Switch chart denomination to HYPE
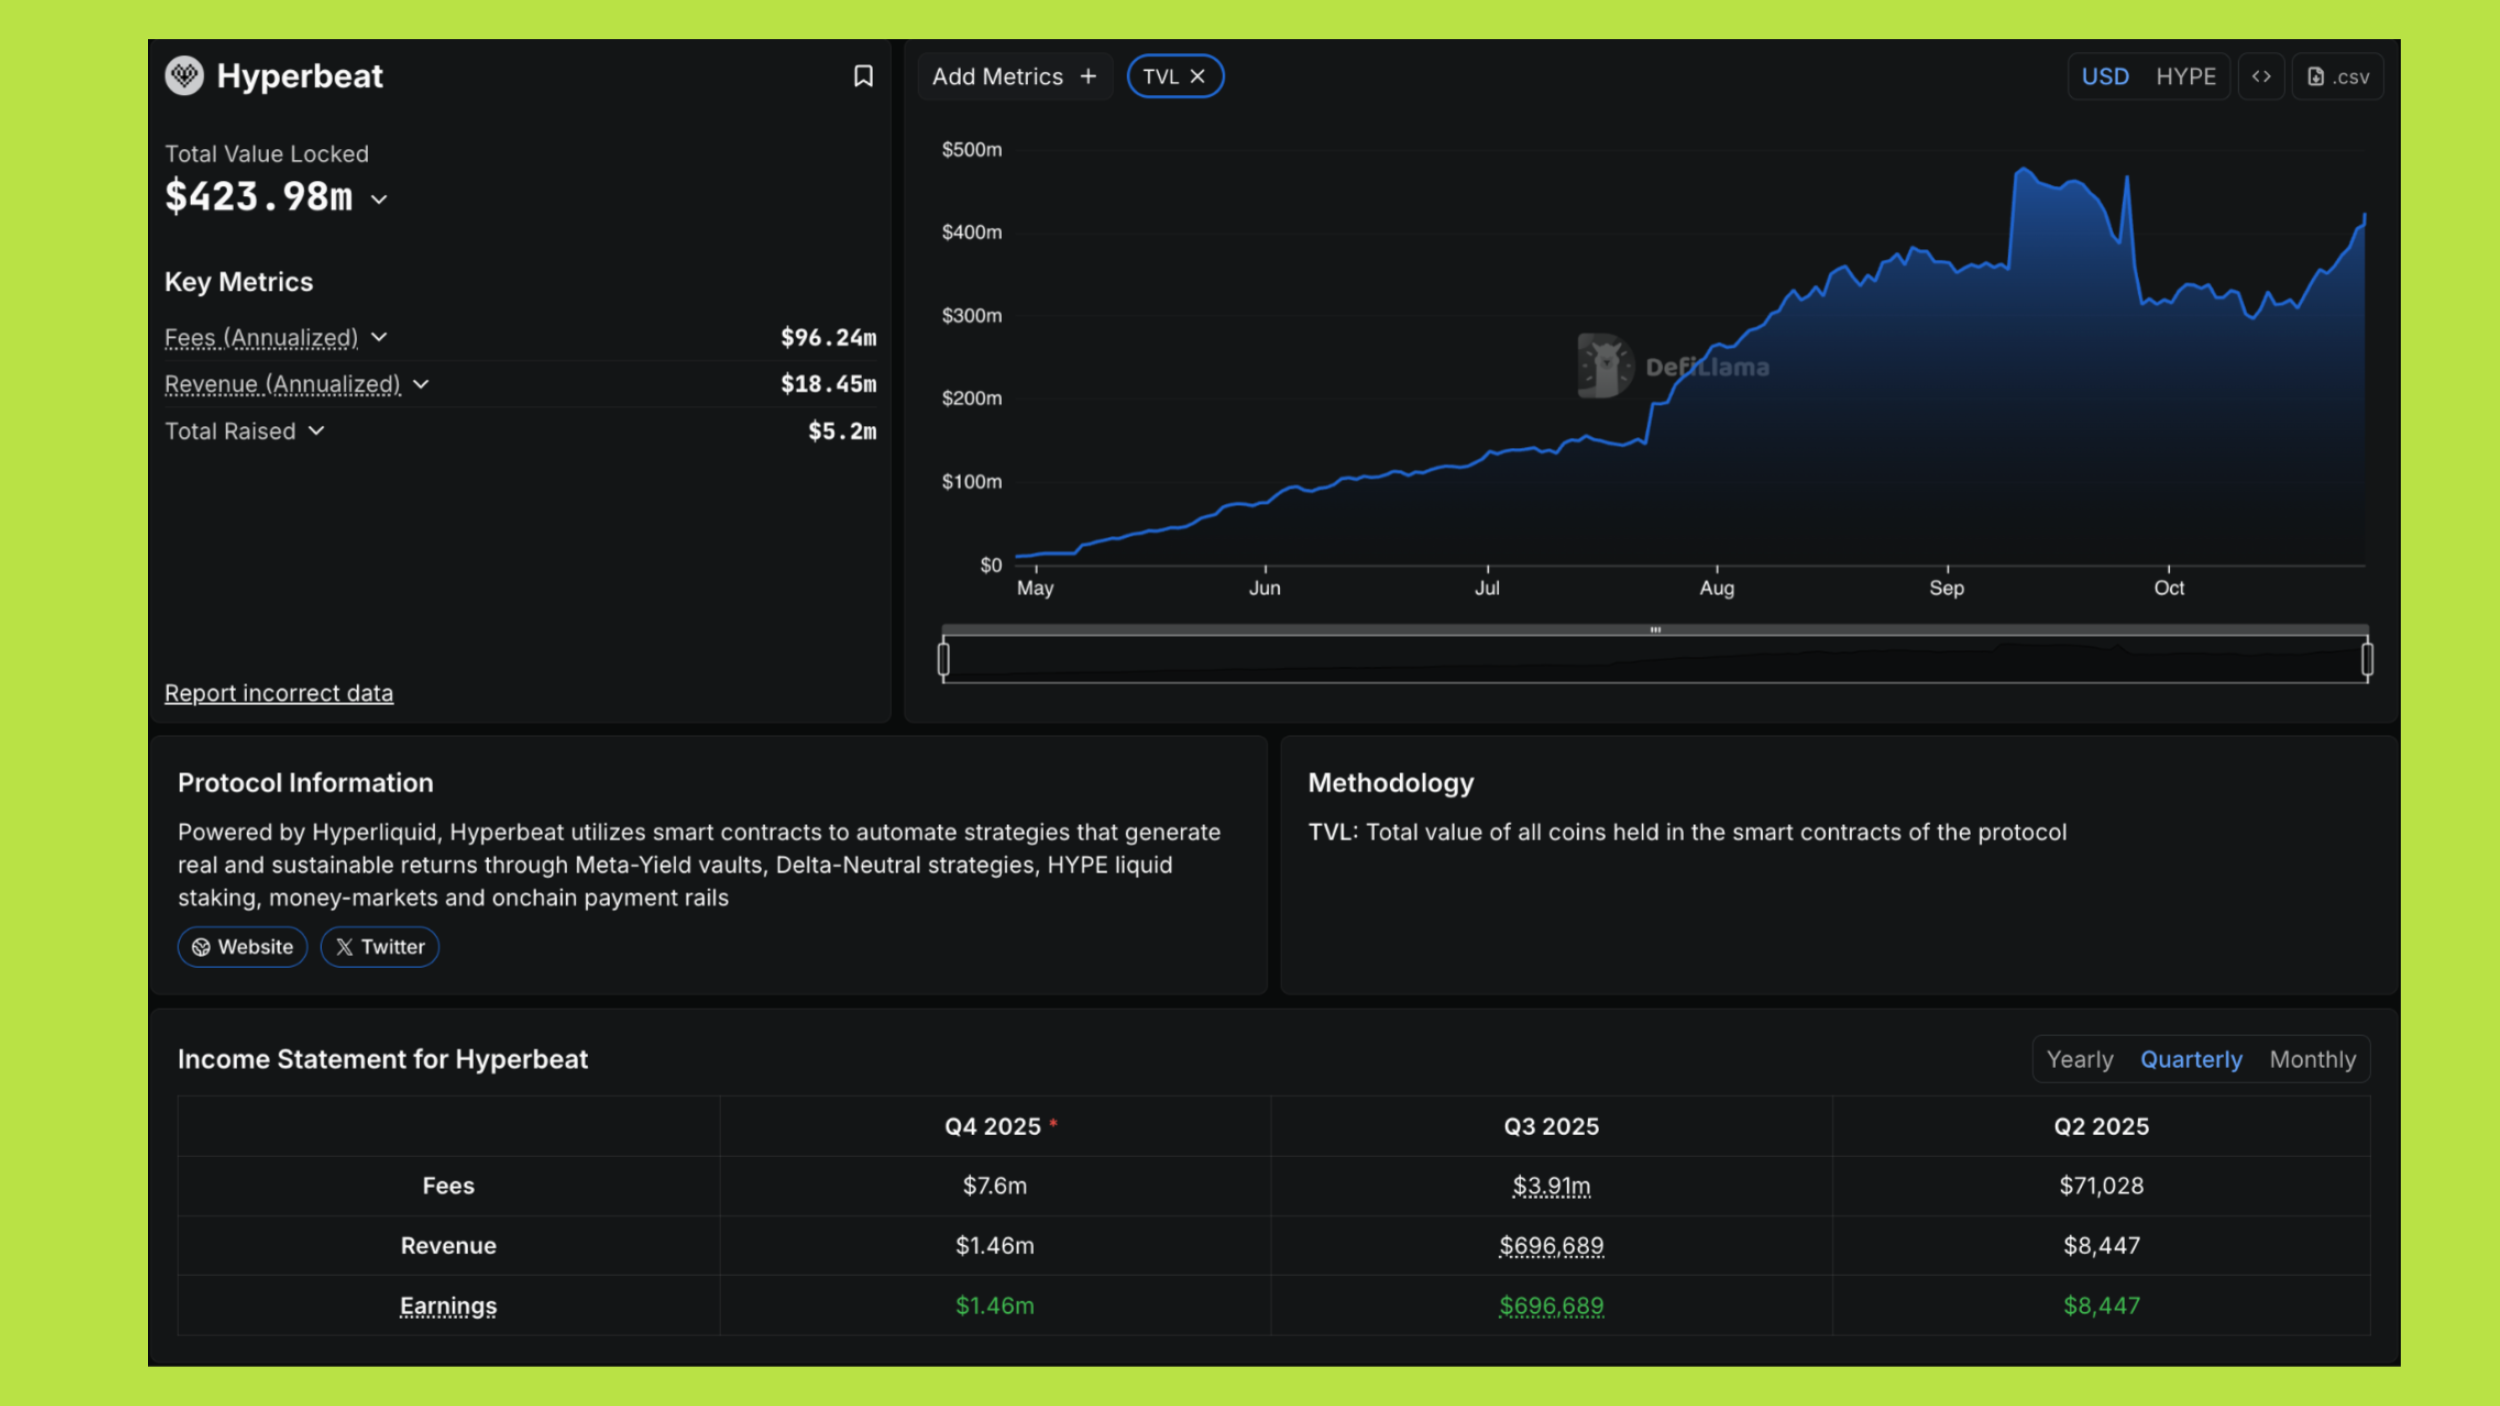 (x=2185, y=76)
